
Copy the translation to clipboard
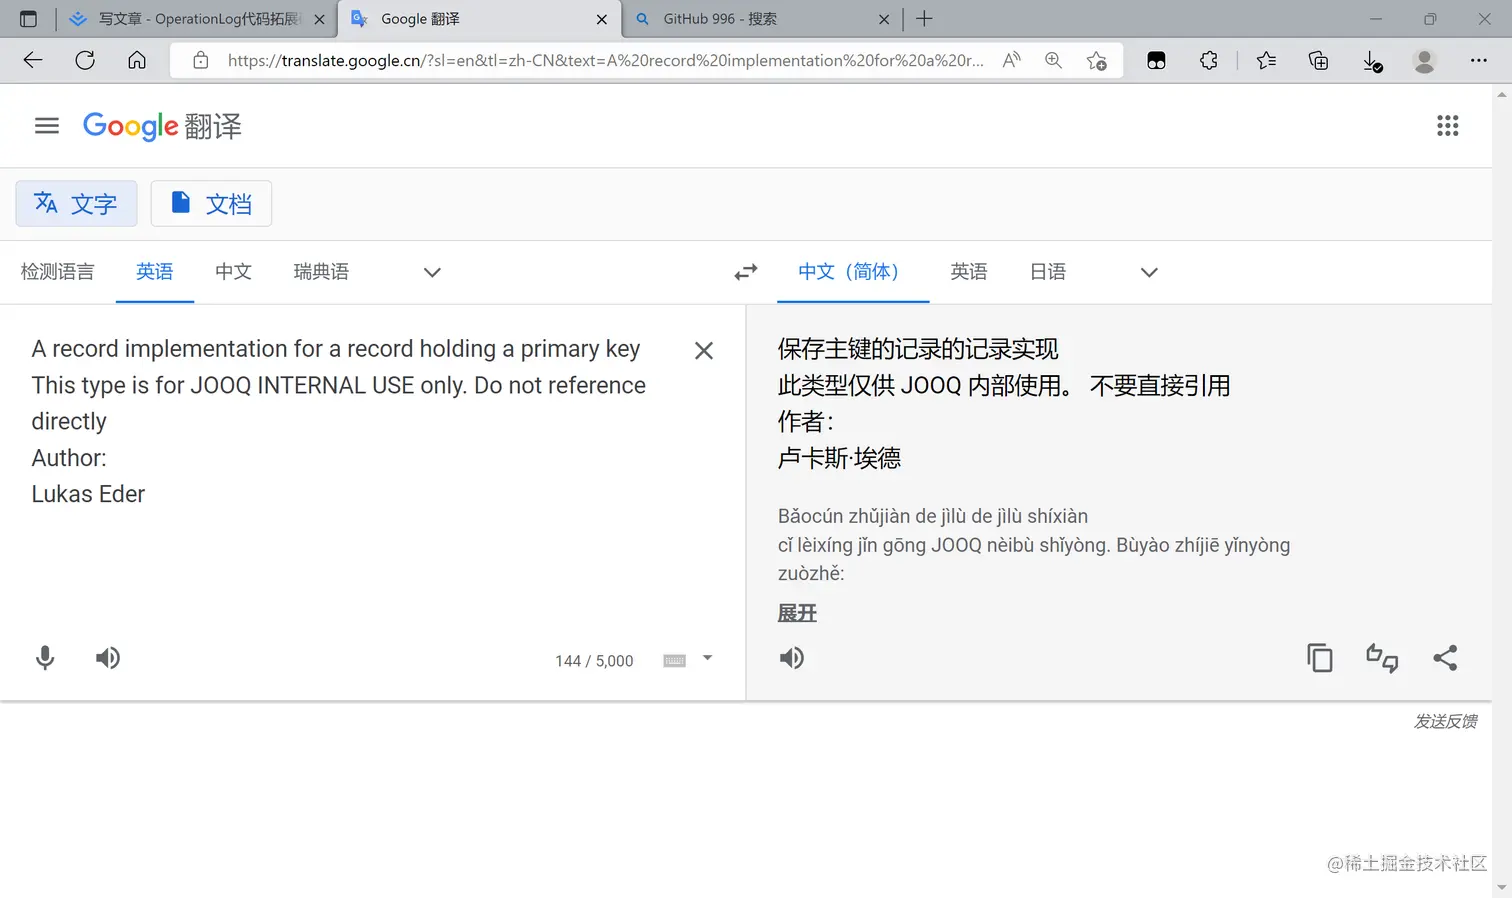pos(1320,658)
